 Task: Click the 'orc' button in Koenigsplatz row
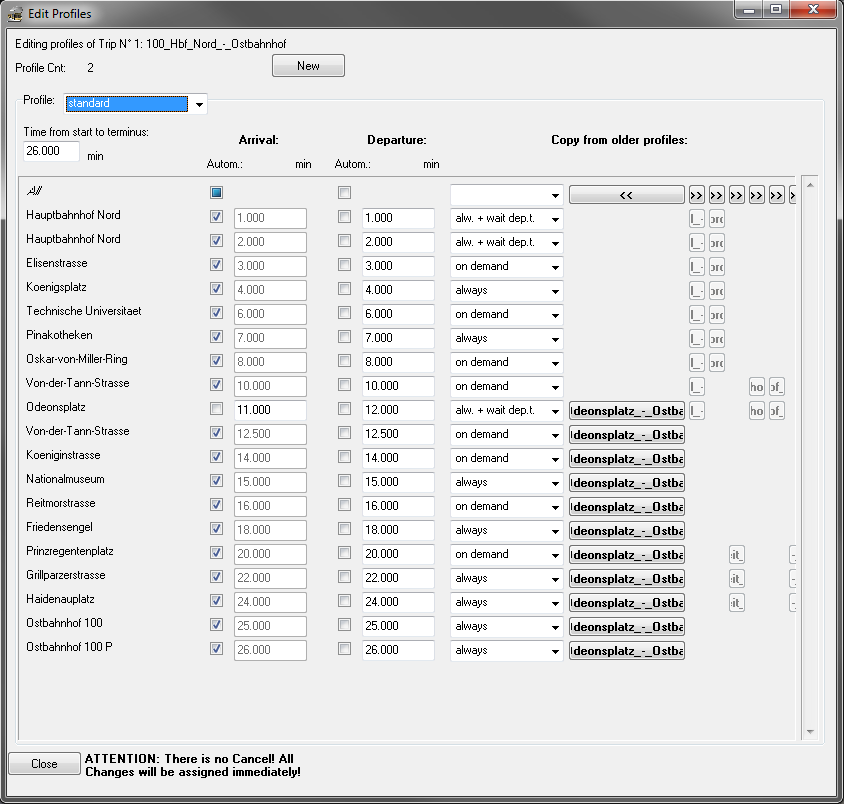717,291
